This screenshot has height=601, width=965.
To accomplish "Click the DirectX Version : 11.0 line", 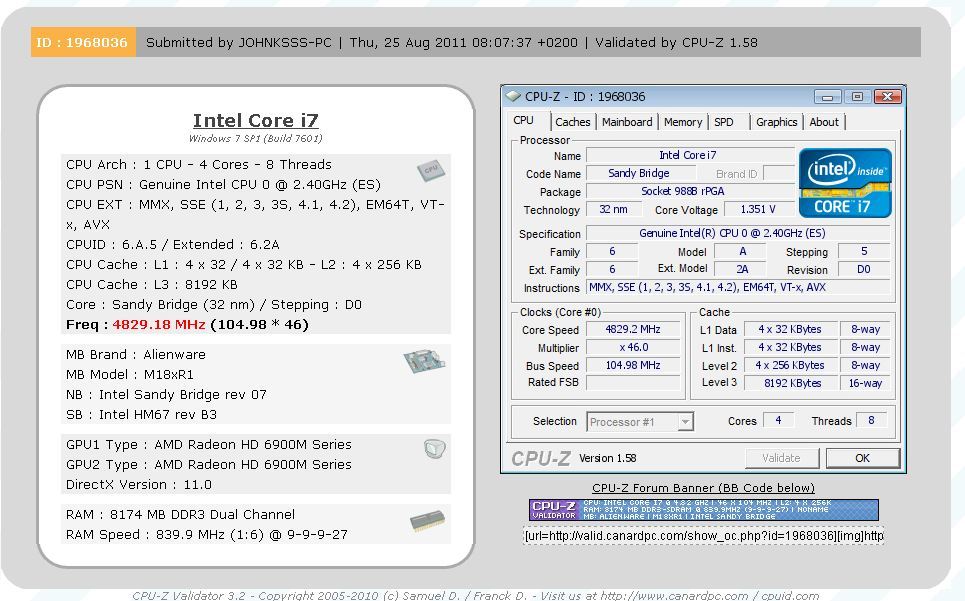I will (x=138, y=485).
